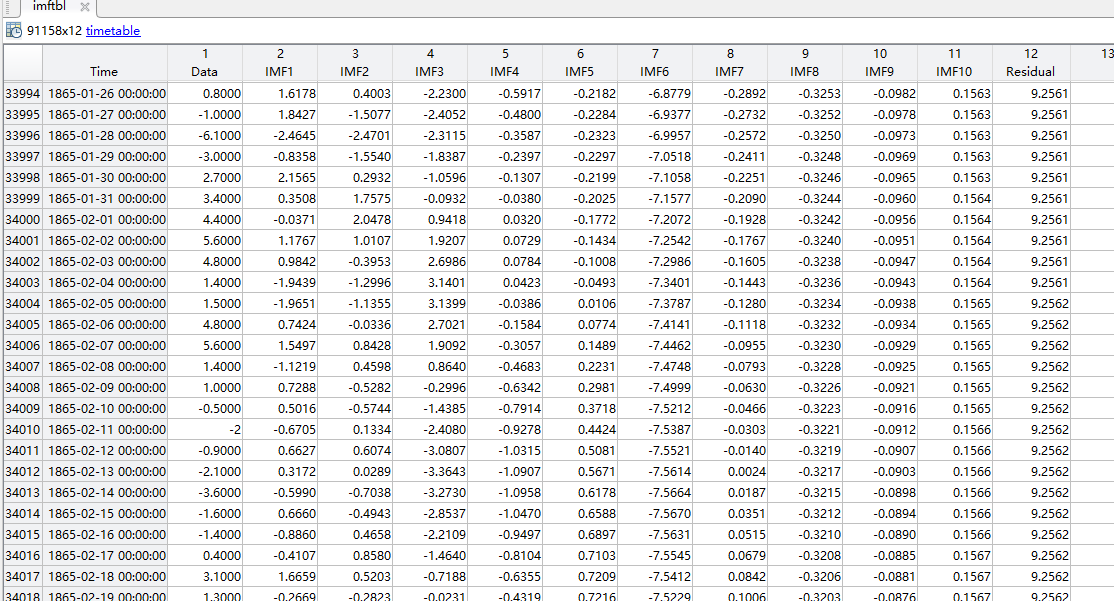Select the IMF3 column header

click(x=430, y=71)
